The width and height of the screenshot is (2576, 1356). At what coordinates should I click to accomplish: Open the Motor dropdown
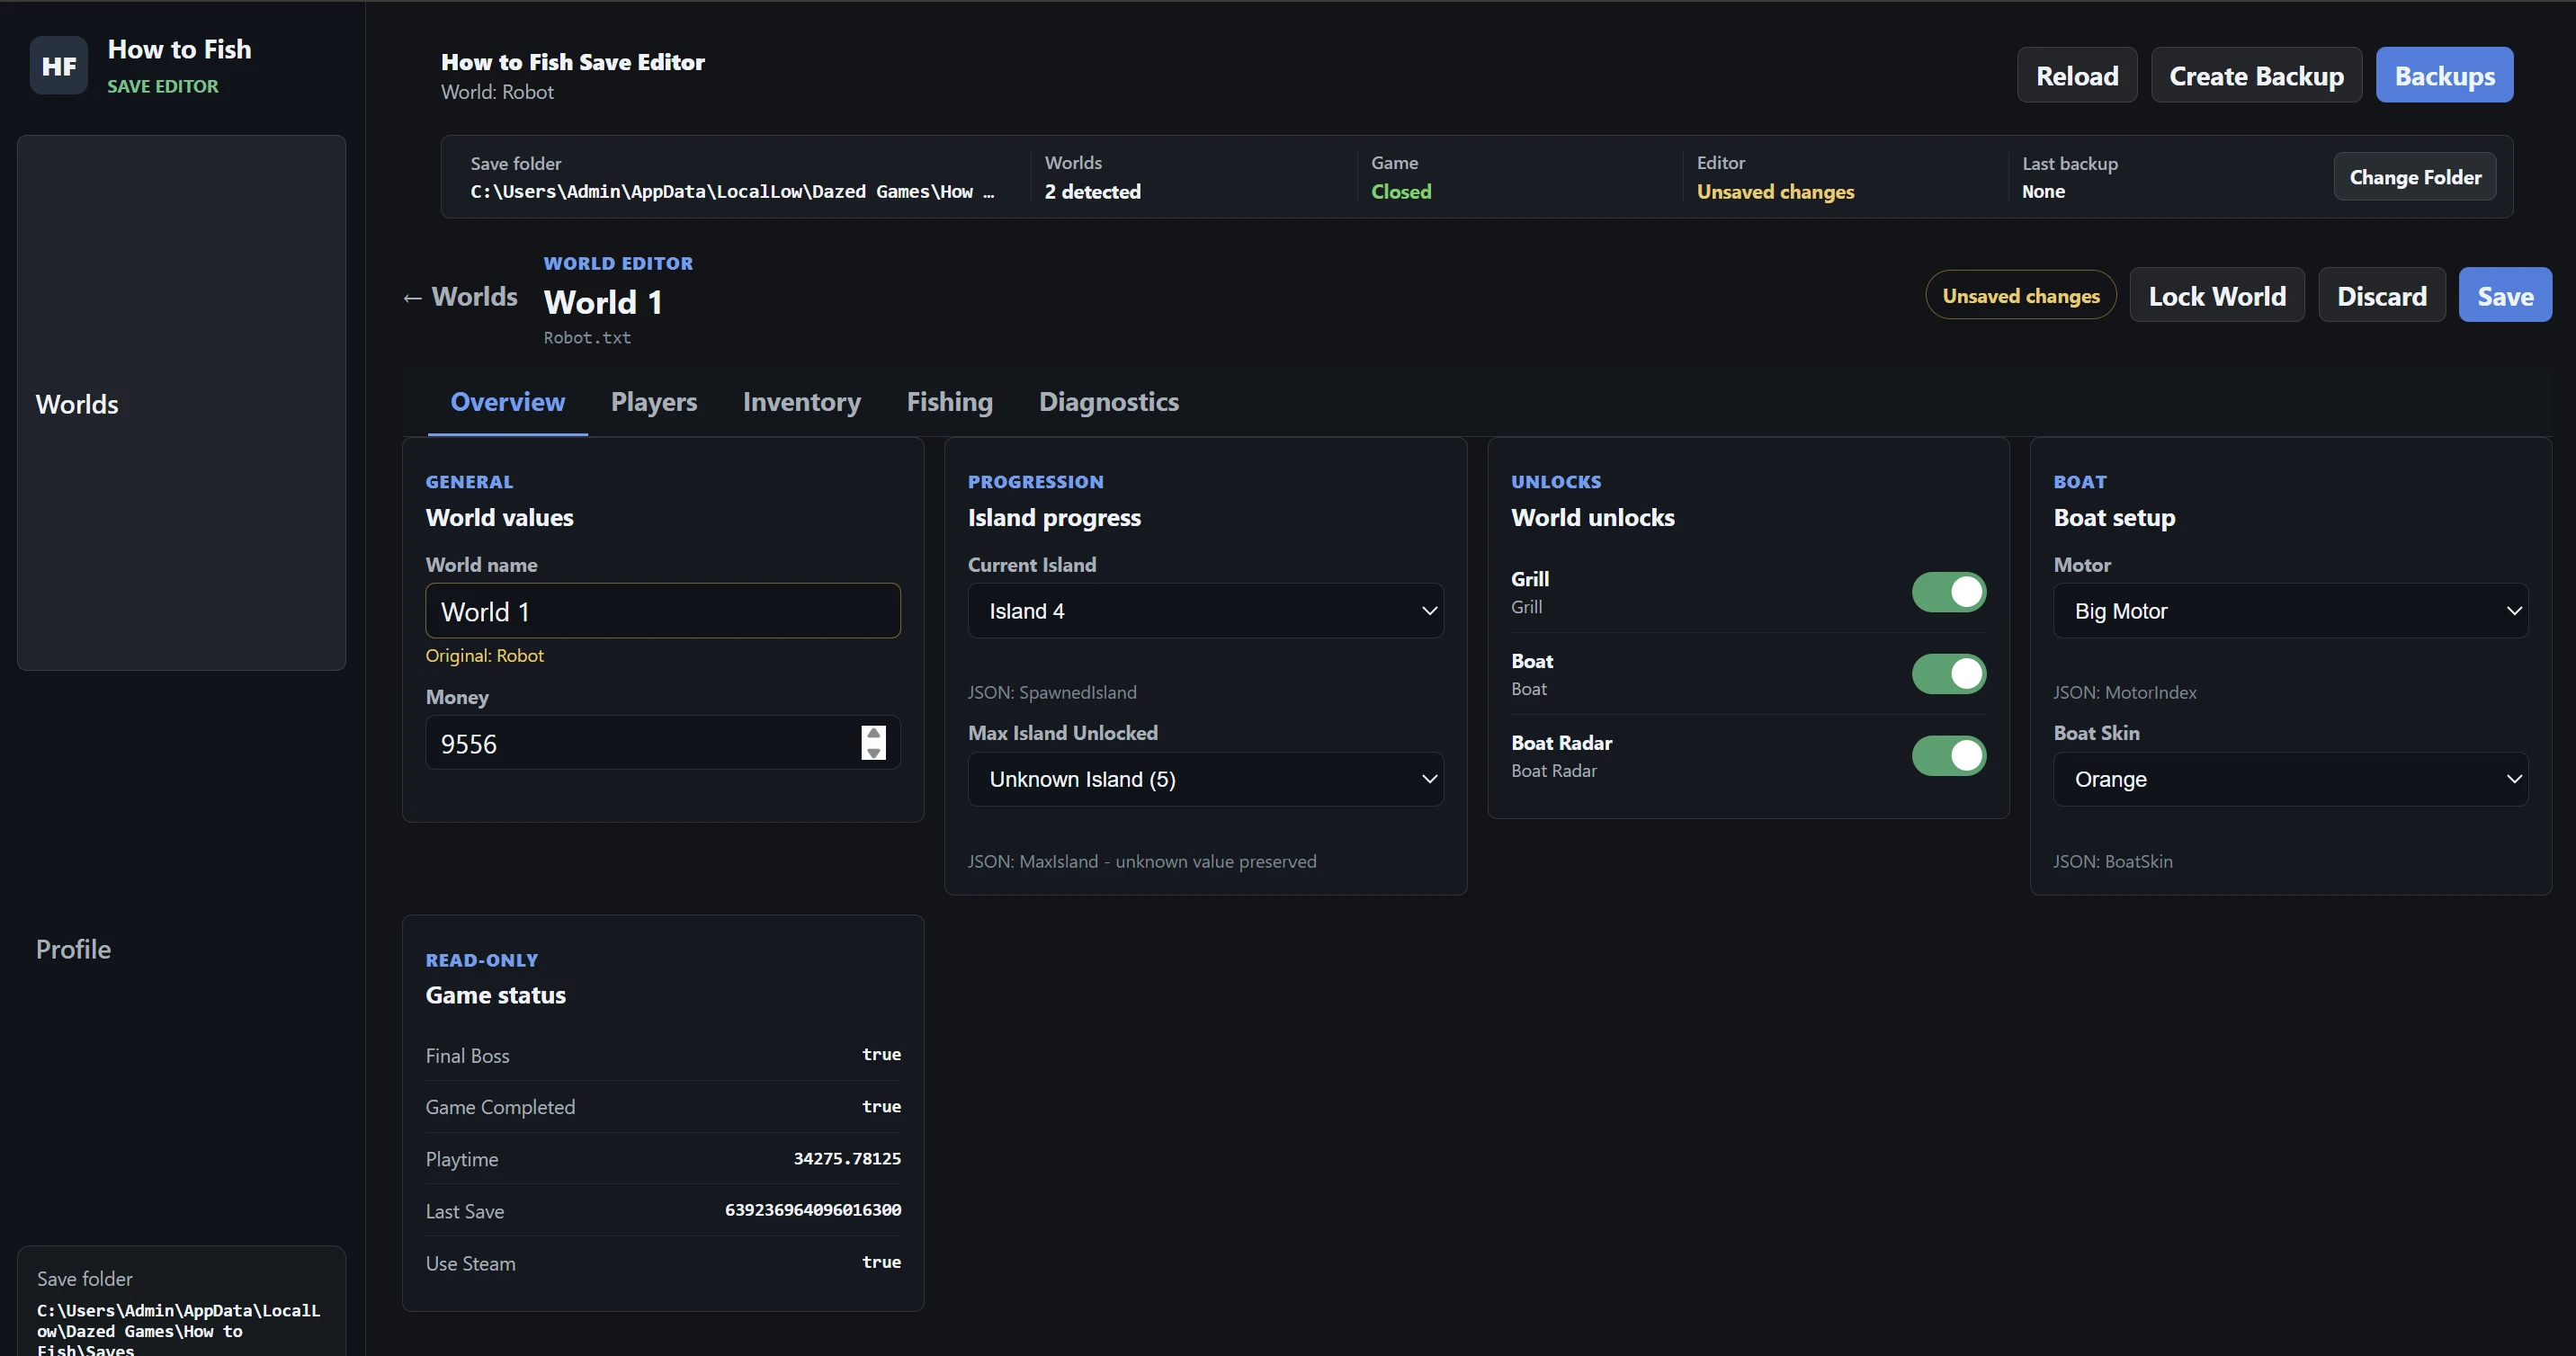(x=2290, y=611)
